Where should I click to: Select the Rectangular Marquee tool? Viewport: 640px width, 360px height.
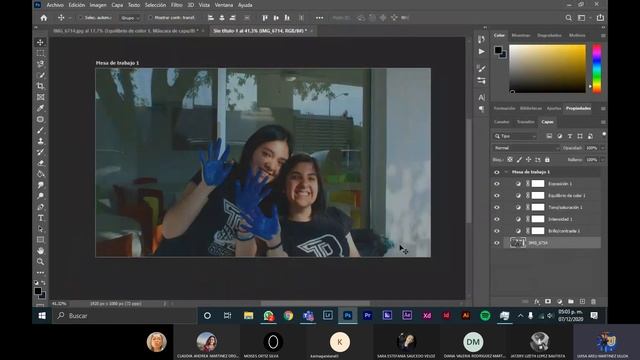[40, 53]
